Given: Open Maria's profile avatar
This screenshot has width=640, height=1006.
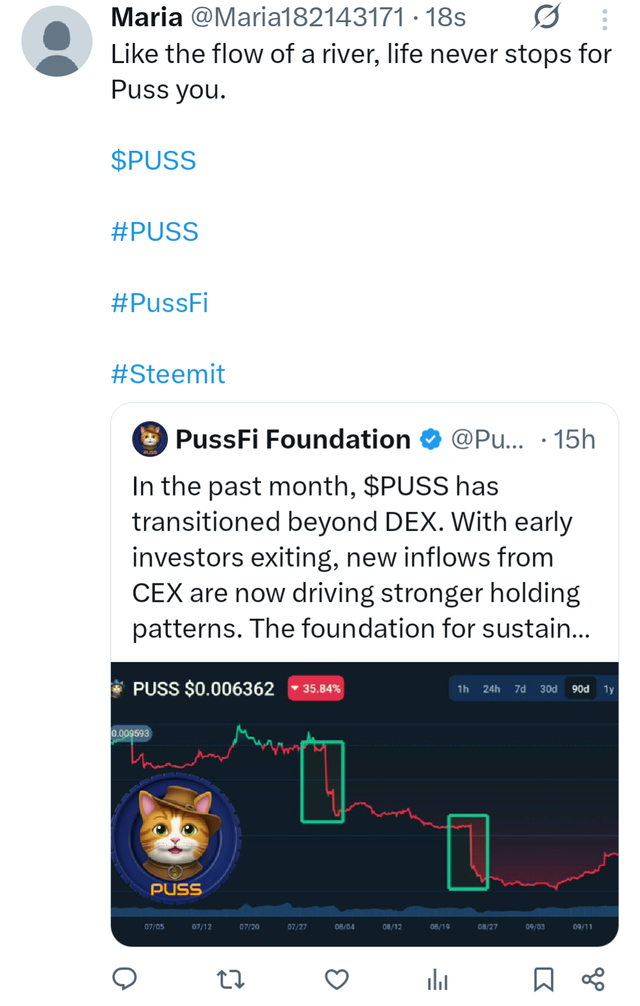Looking at the screenshot, I should [57, 41].
